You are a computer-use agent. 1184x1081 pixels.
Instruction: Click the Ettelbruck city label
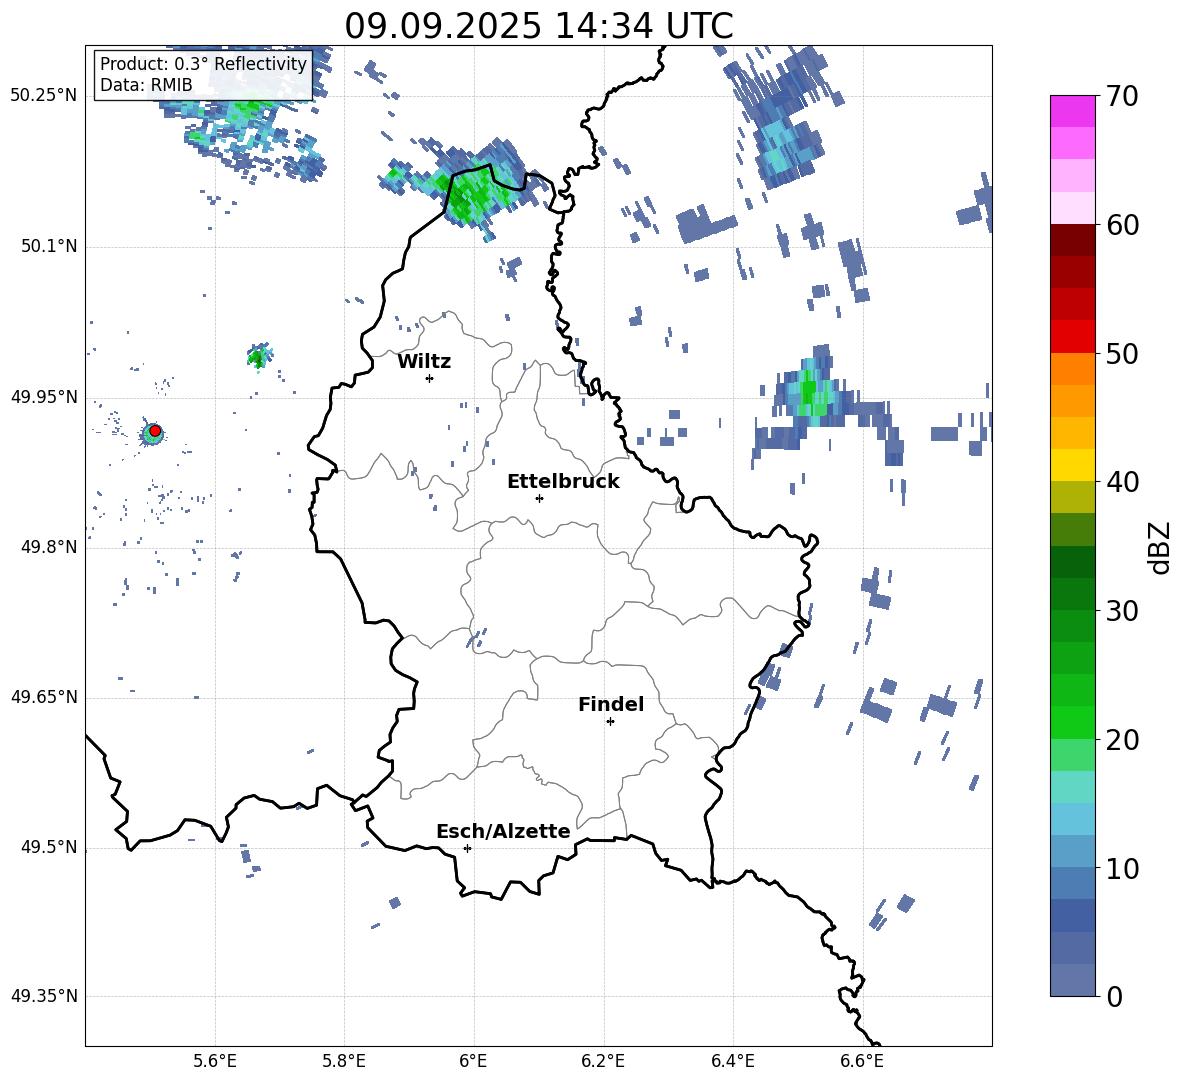(x=563, y=482)
